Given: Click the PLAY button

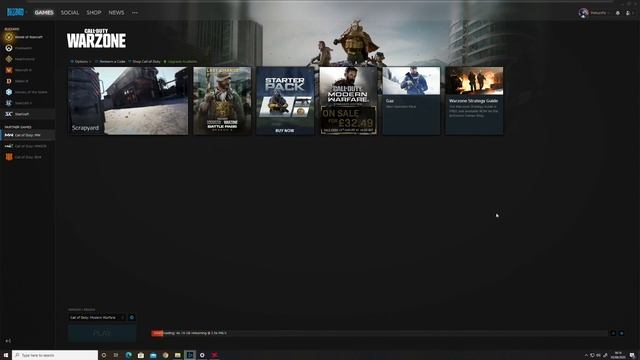Looking at the screenshot, I should coord(102,333).
